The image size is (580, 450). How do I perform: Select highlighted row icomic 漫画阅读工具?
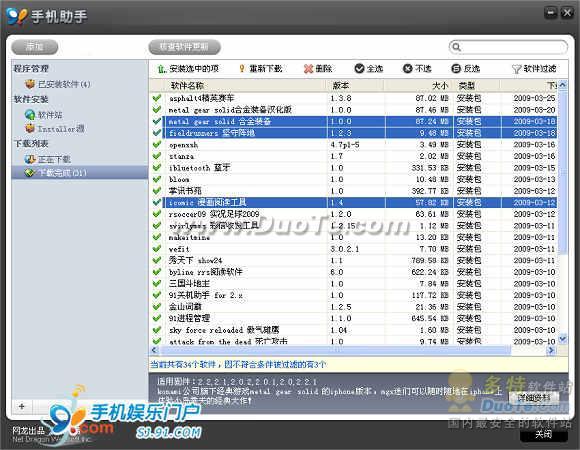pos(354,202)
